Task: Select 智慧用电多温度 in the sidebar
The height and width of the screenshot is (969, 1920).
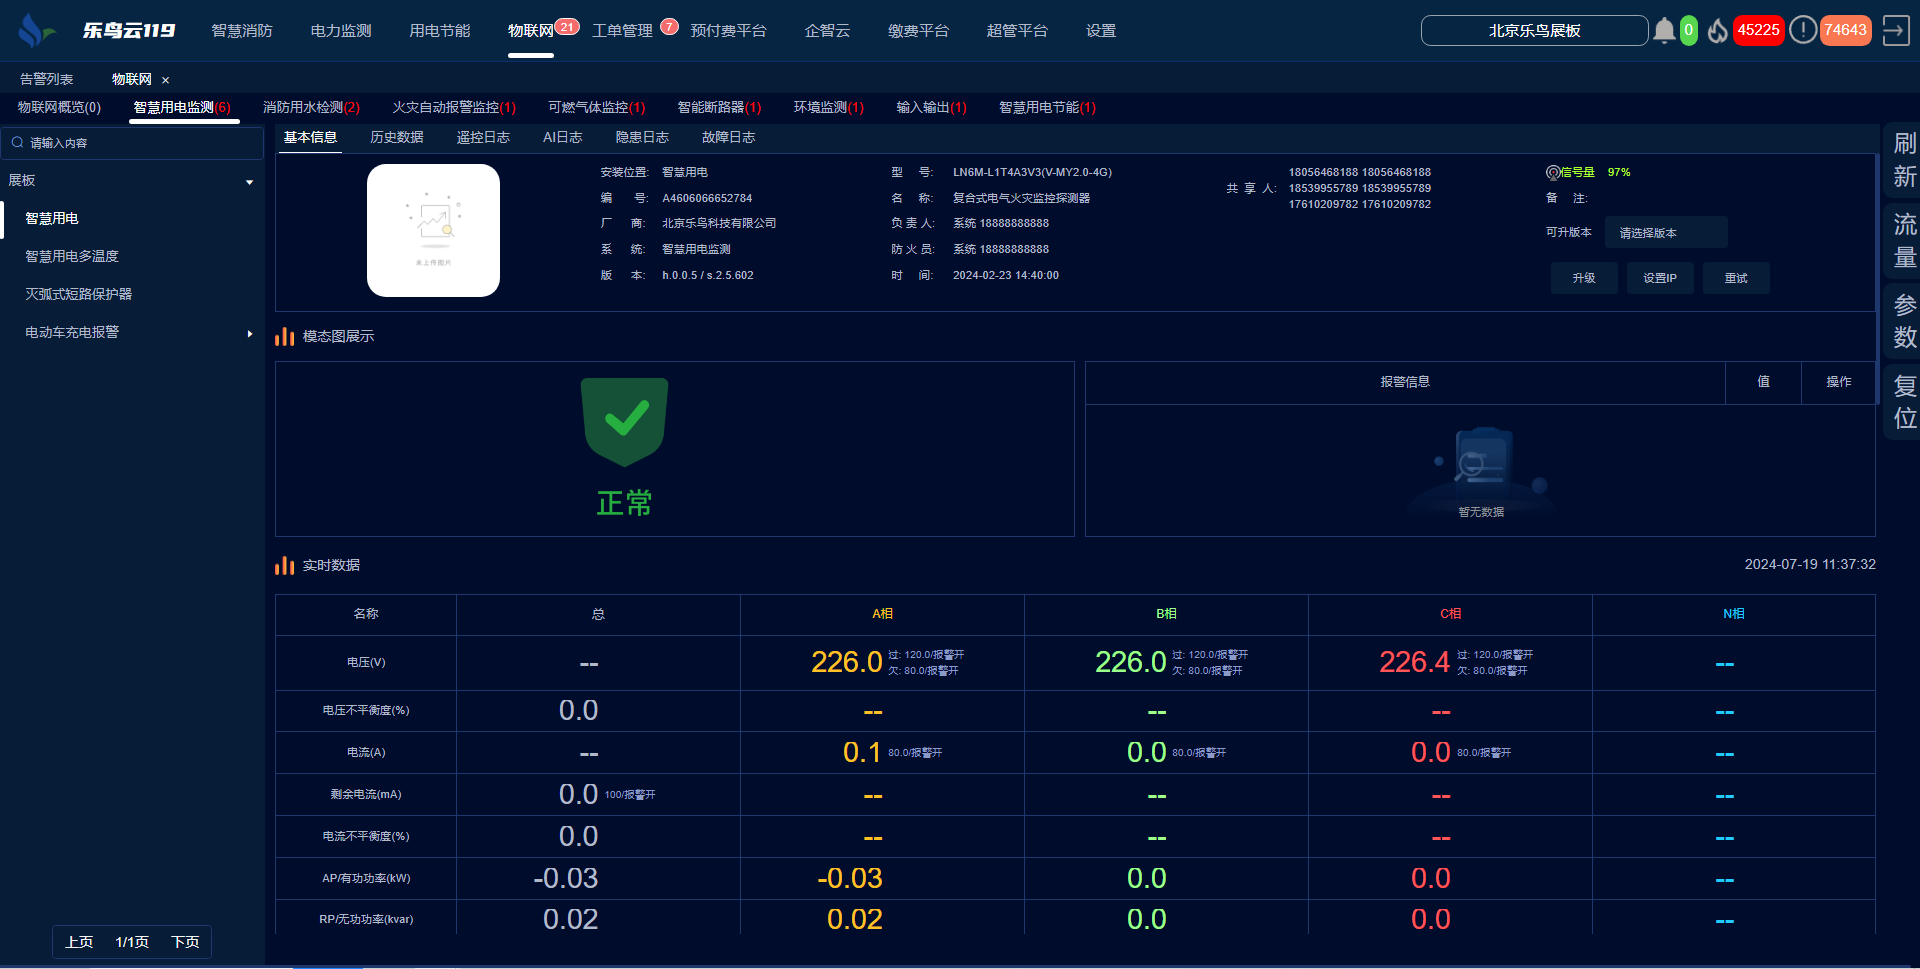Action: point(72,256)
